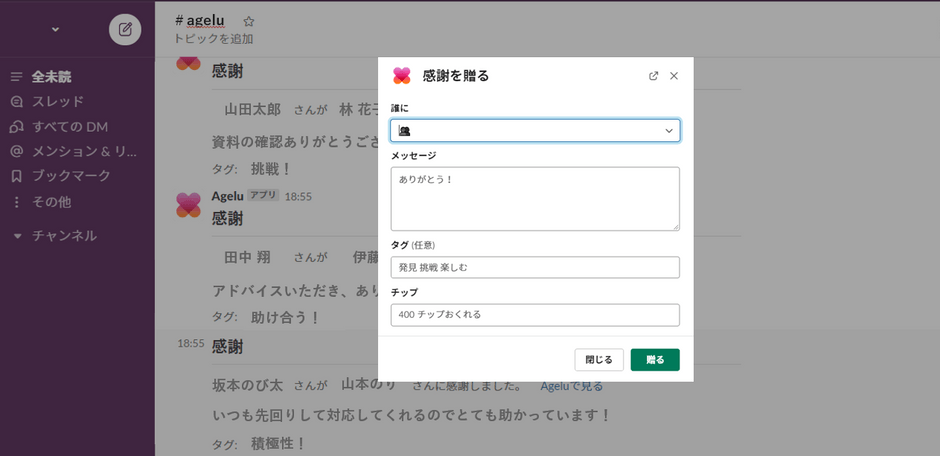Click the チップ input field
Image resolution: width=940 pixels, height=456 pixels.
(x=535, y=315)
